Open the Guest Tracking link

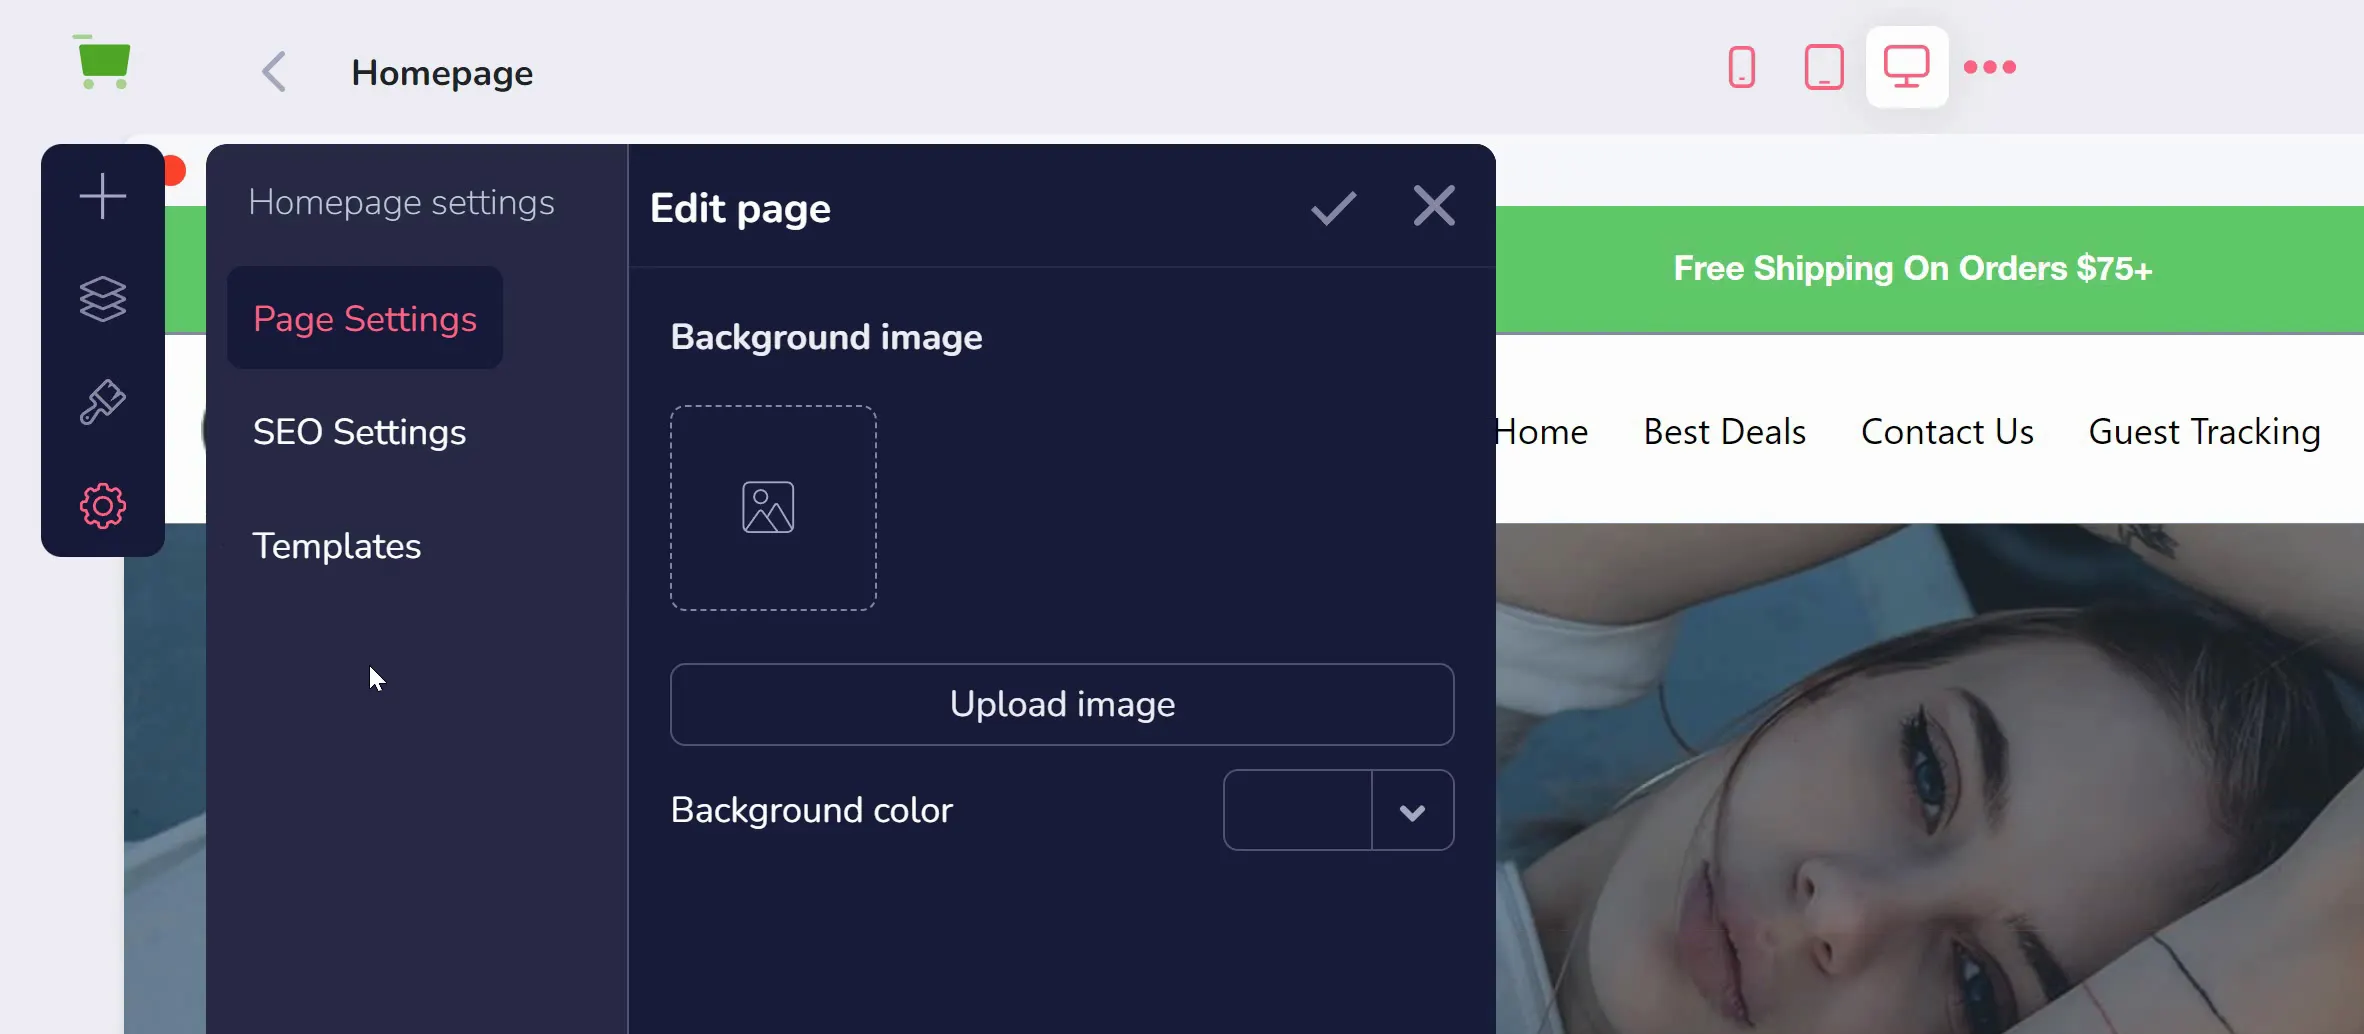point(2205,432)
